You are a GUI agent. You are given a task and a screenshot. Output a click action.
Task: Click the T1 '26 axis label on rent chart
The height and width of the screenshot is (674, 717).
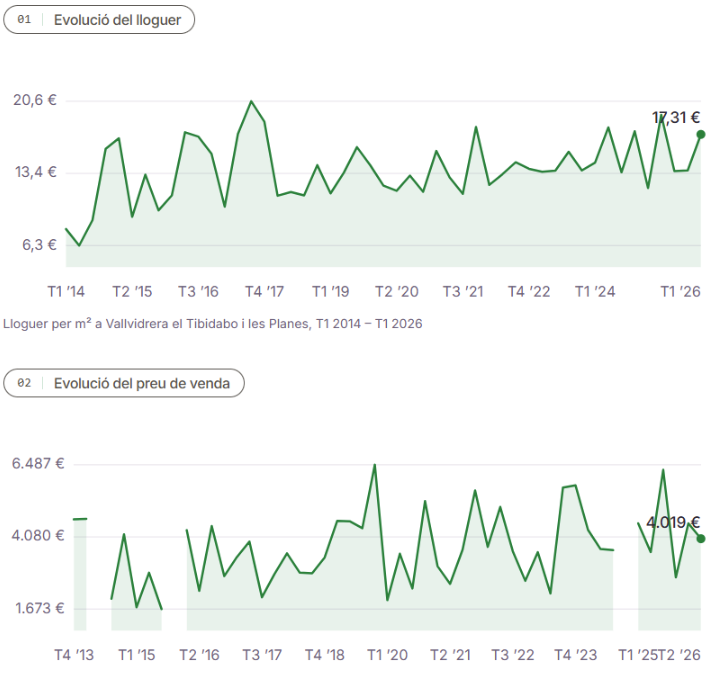[x=680, y=292]
